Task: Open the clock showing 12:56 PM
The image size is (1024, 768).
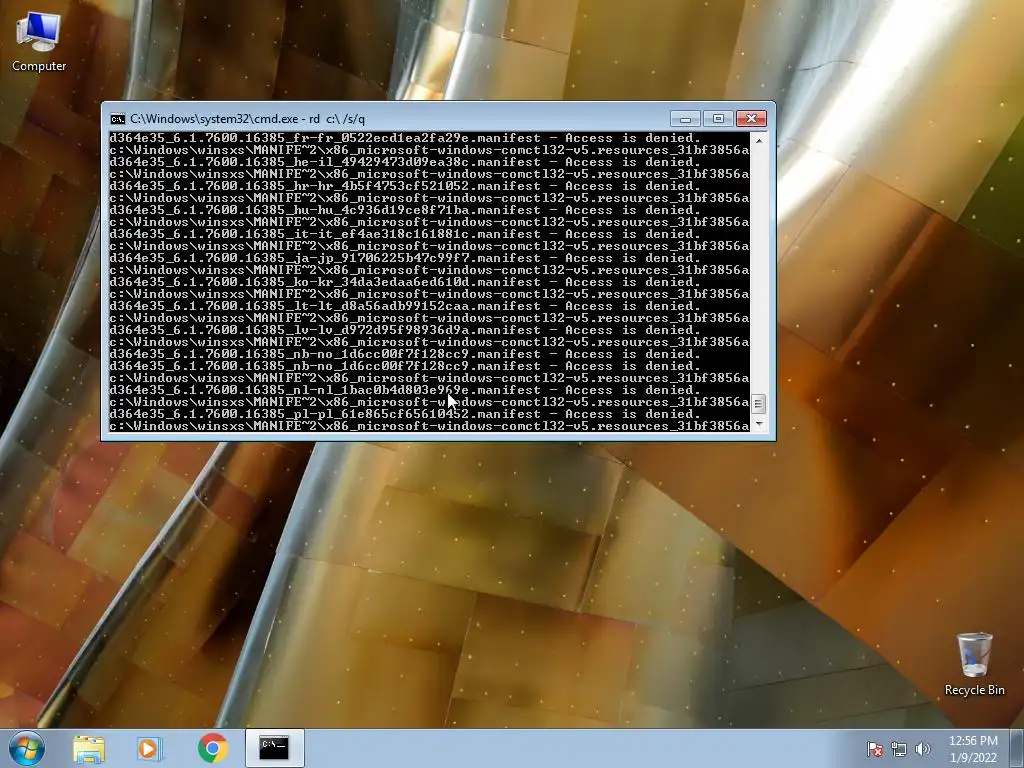Action: tap(973, 749)
